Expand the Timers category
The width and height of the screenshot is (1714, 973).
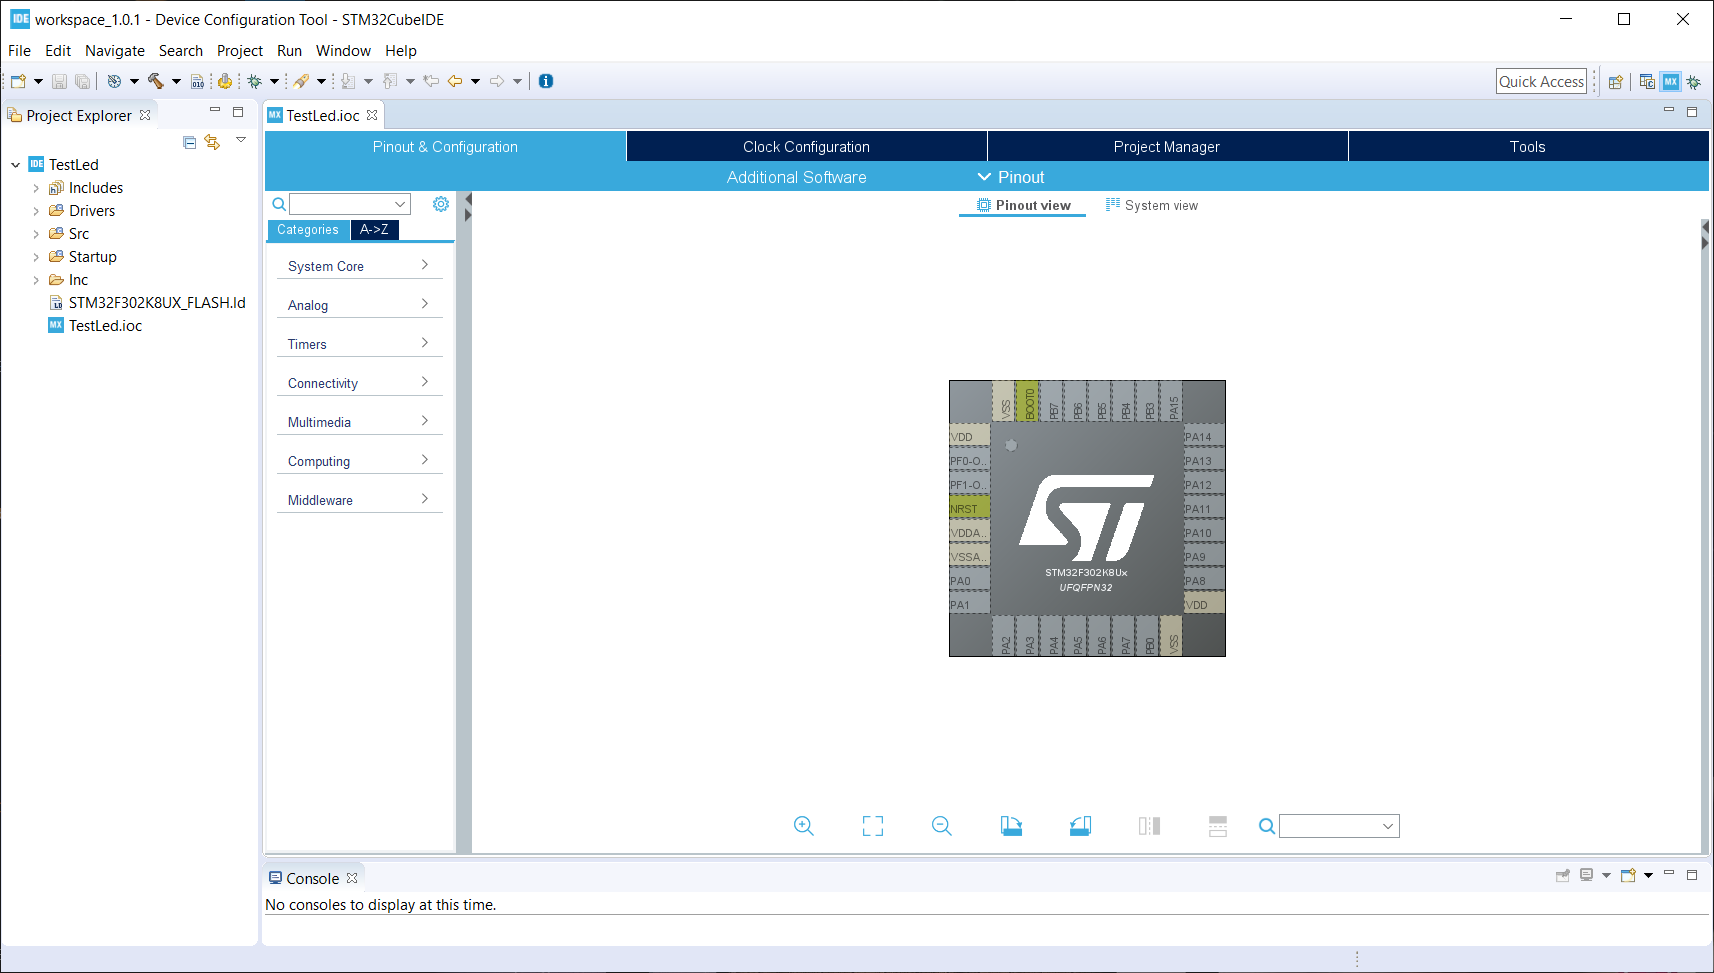coord(359,344)
